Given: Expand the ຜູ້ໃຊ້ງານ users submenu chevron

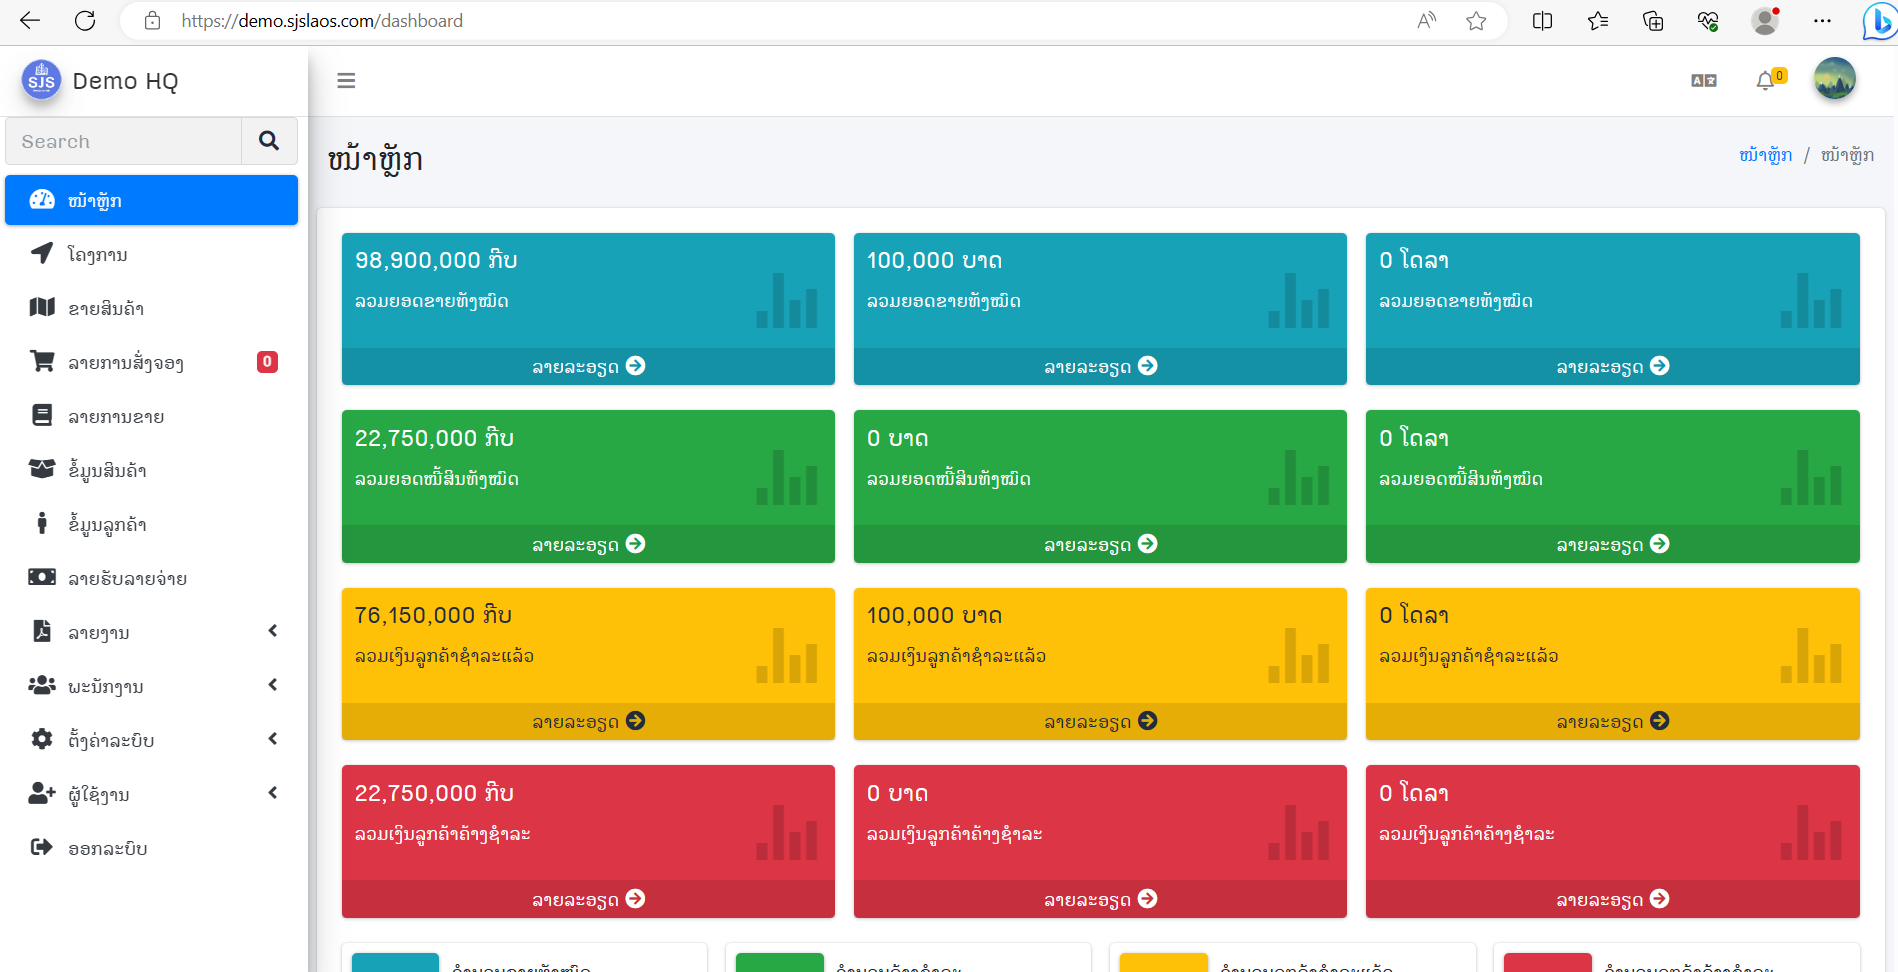Looking at the screenshot, I should (273, 793).
